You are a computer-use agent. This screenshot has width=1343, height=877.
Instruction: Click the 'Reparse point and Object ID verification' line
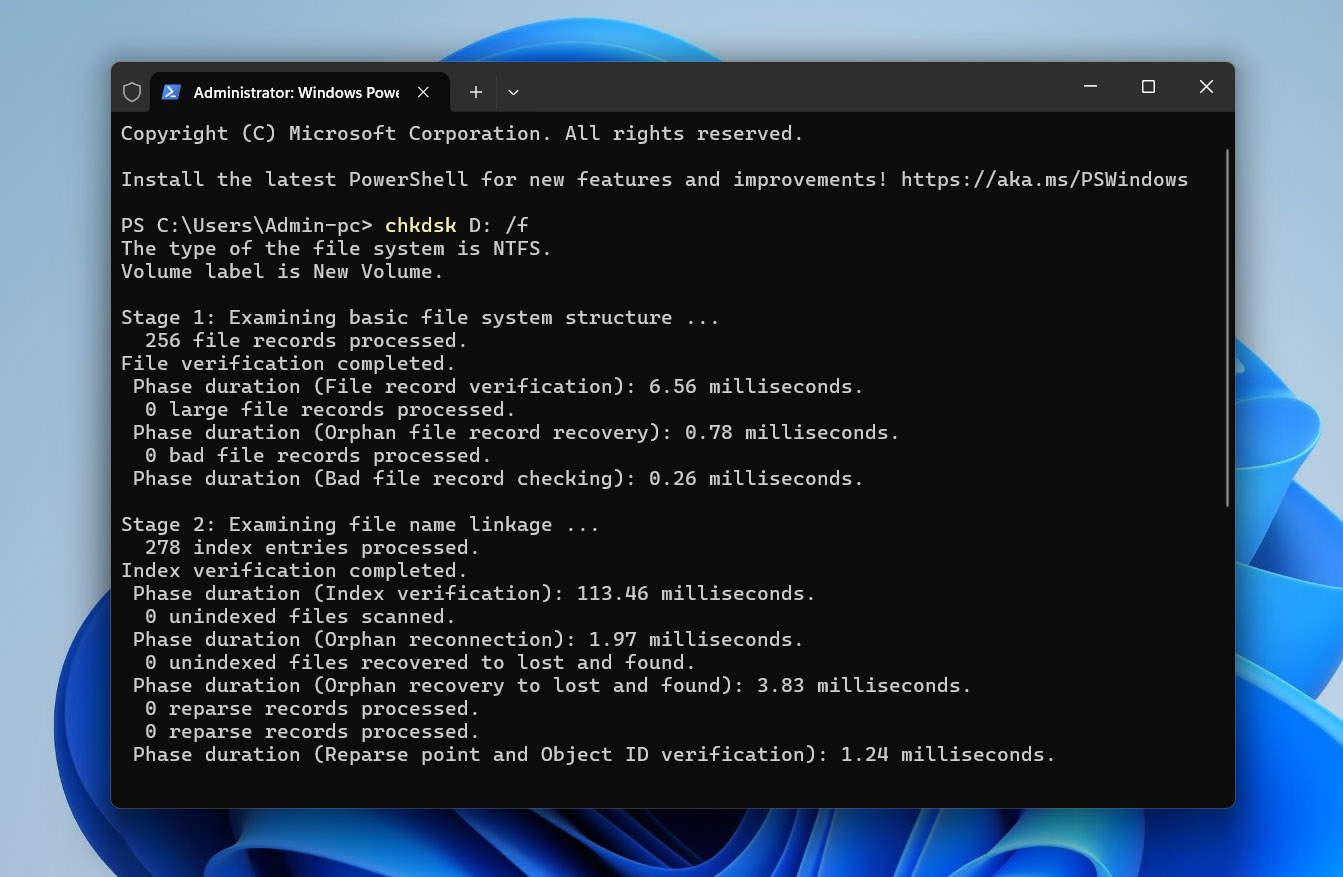[x=594, y=755]
